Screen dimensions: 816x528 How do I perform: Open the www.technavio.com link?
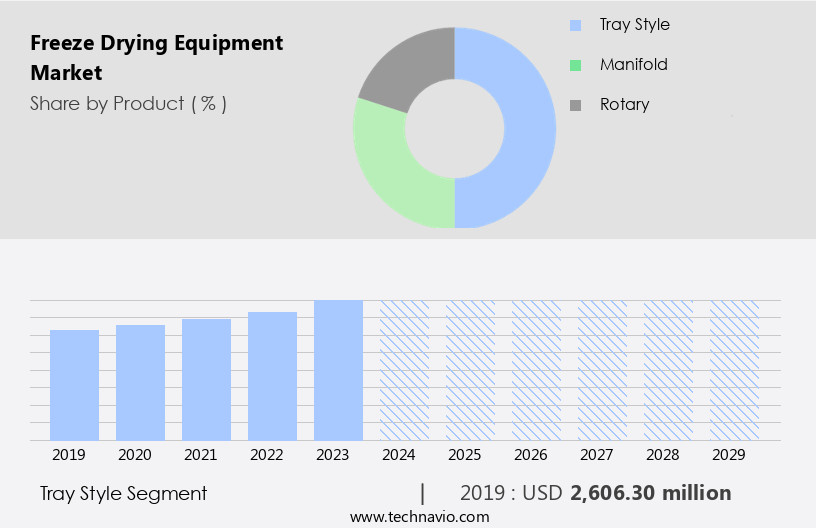coord(419,516)
